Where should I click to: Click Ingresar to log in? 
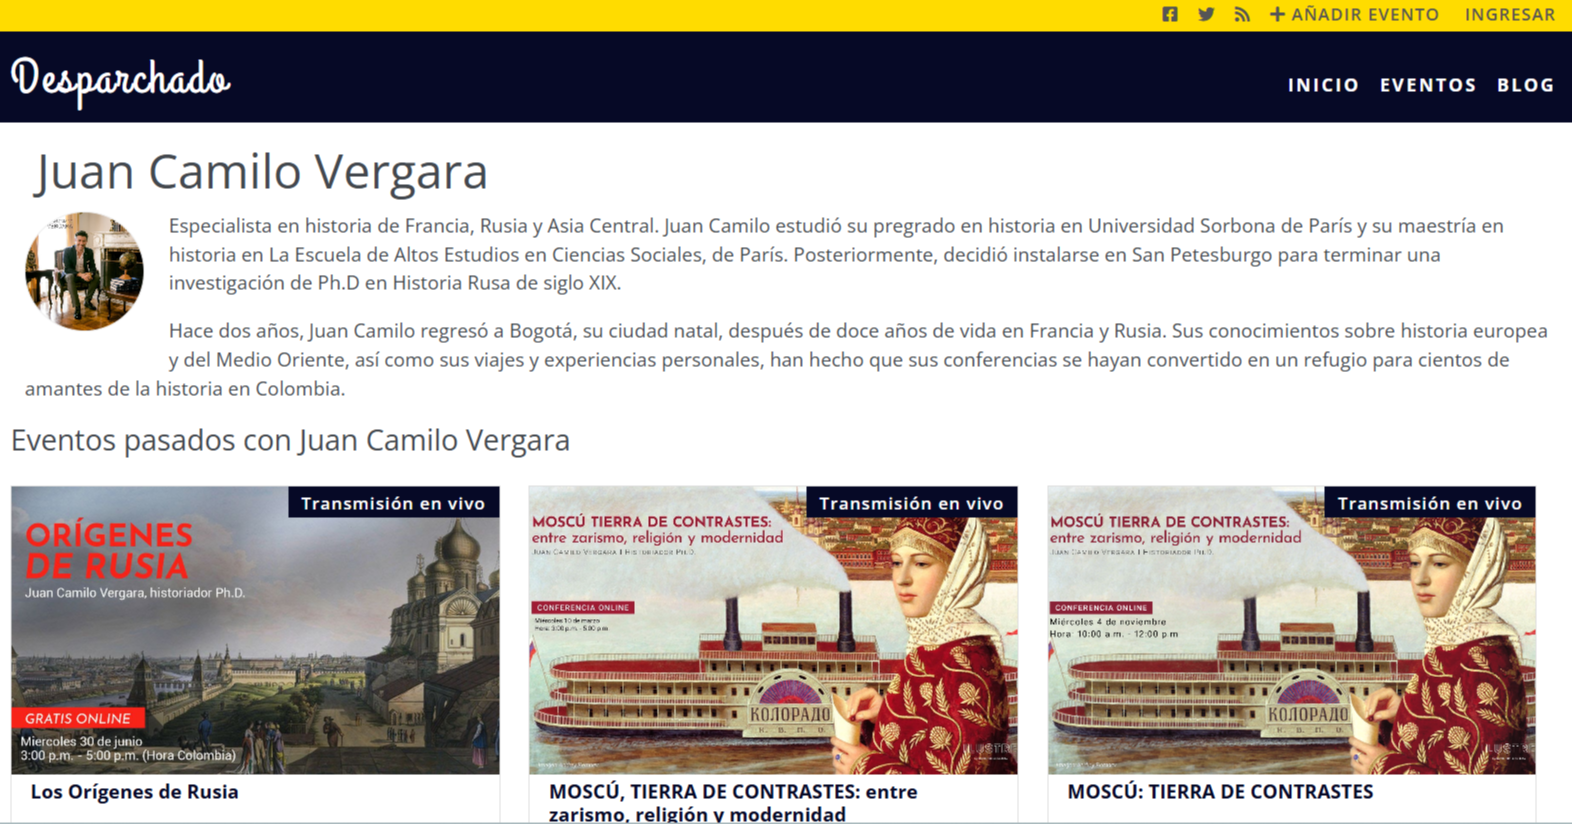[1510, 14]
